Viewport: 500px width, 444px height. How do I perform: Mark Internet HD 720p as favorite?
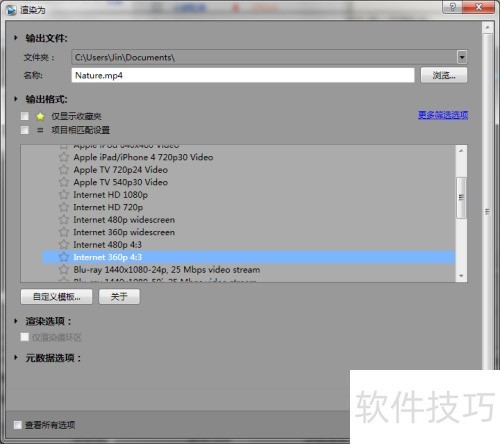tap(64, 207)
